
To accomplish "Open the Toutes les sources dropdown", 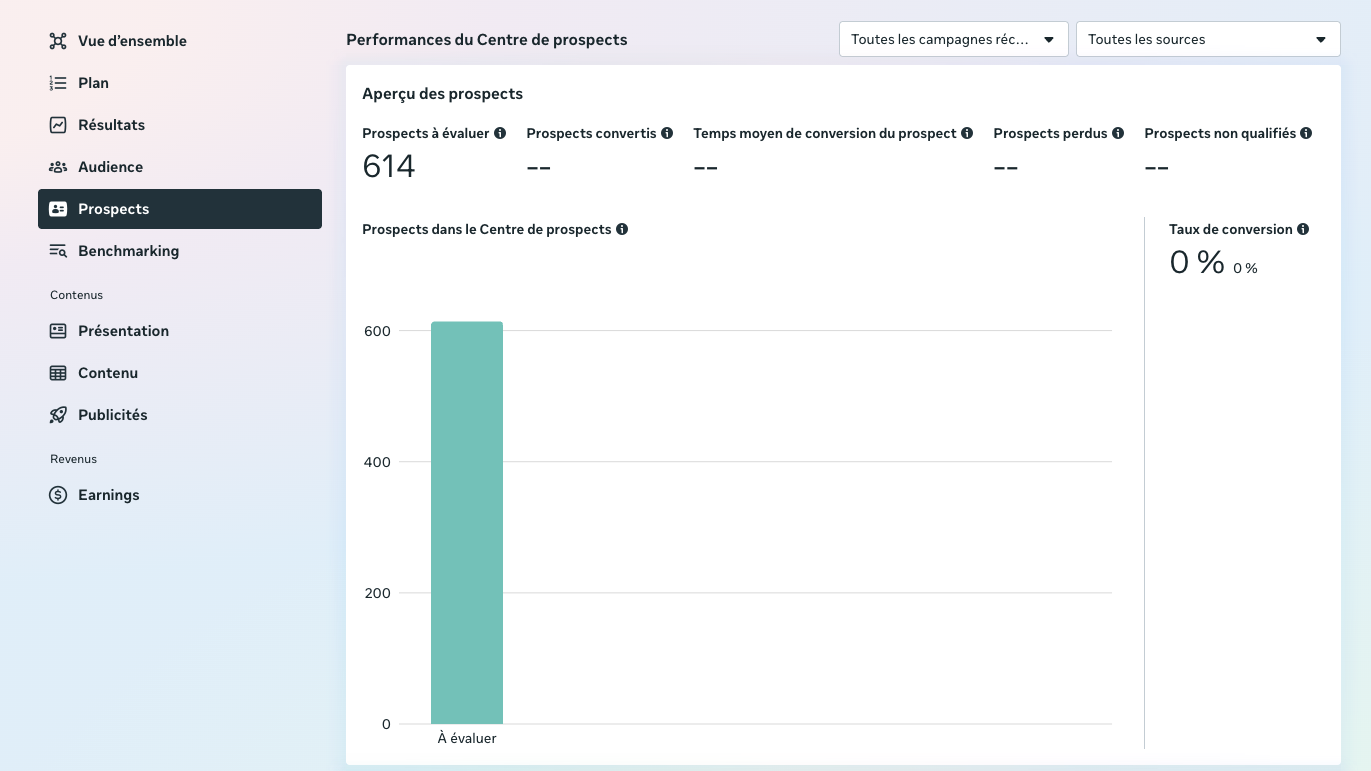I will click(x=1208, y=39).
